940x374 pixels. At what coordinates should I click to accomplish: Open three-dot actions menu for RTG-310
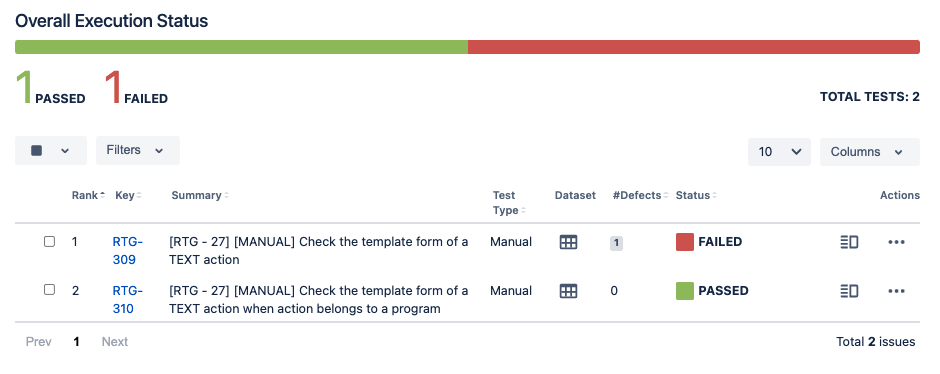[896, 291]
